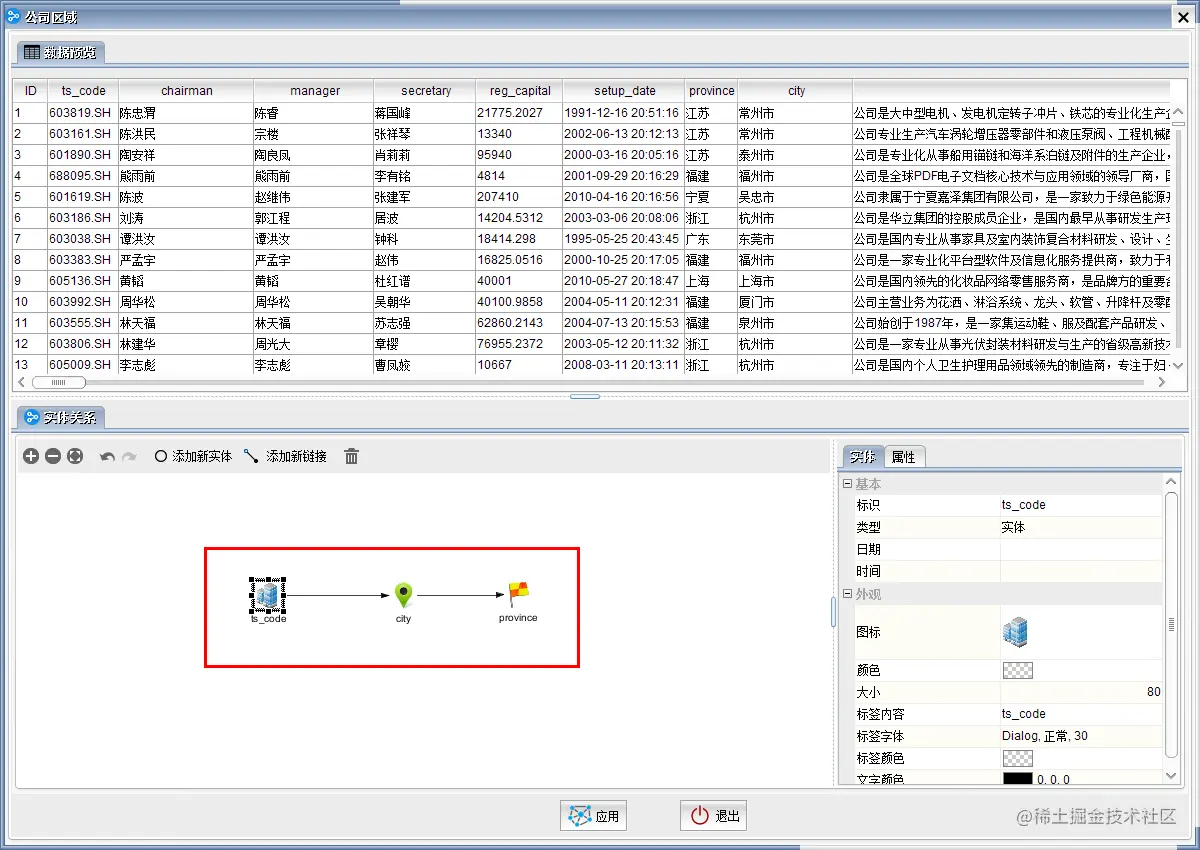
Task: Select reg_capital cell 10667
Action: click(x=520, y=365)
